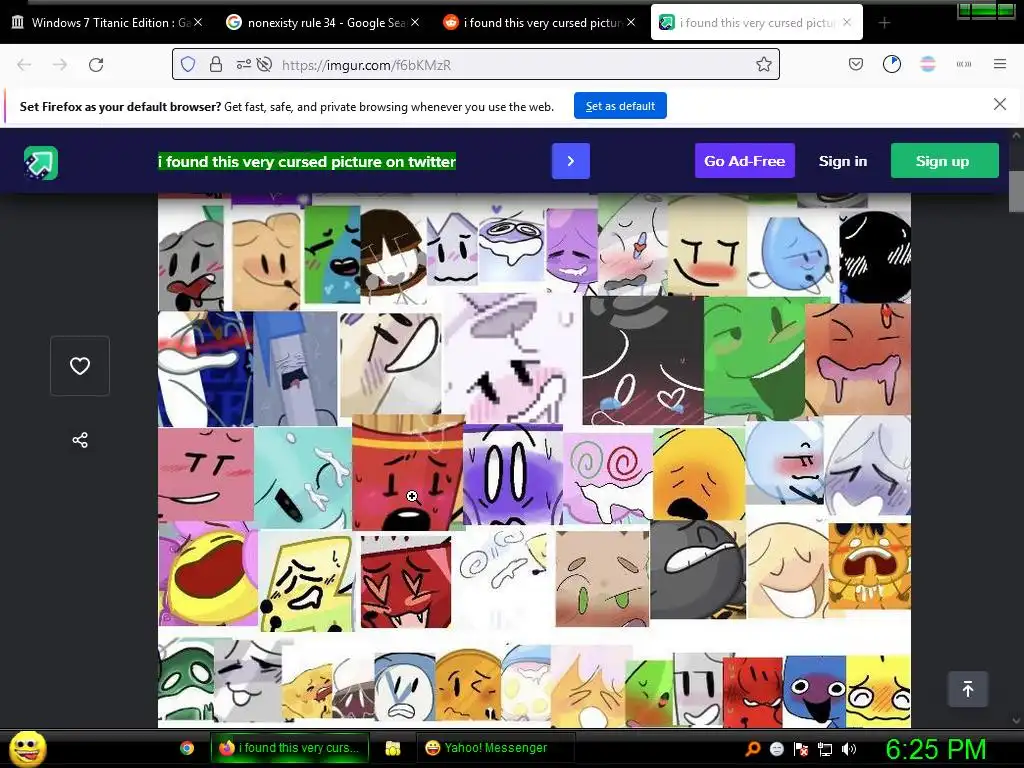Open the circular timer extension icon
Image resolution: width=1024 pixels, height=768 pixels.
(891, 64)
